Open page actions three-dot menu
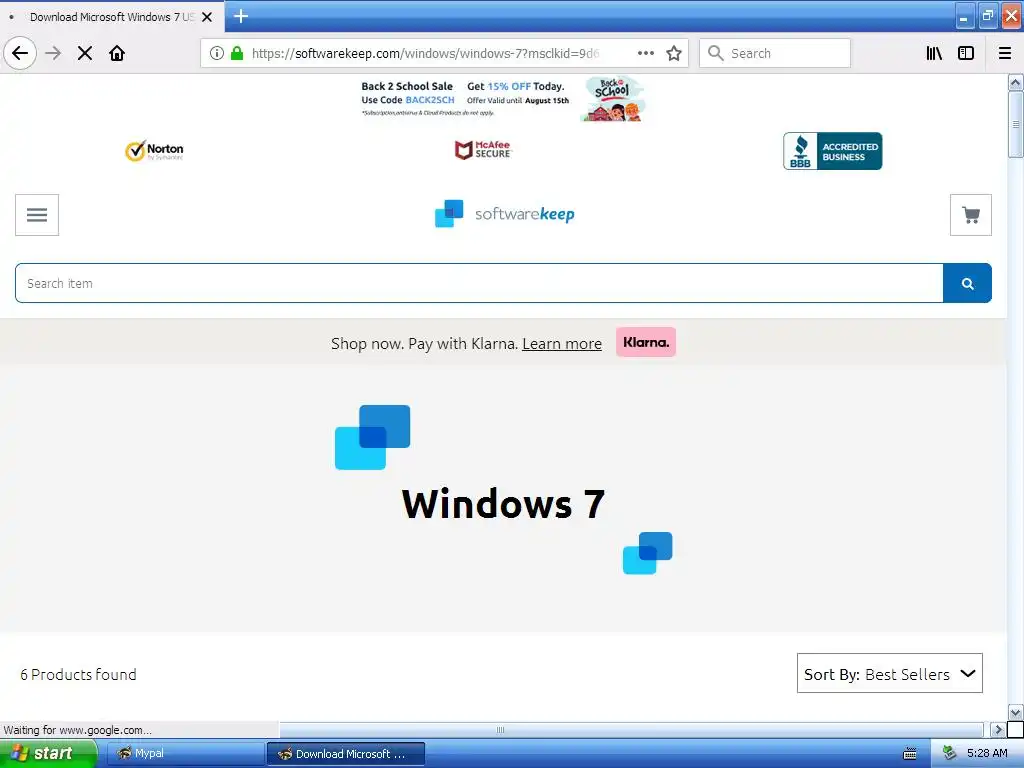1024x768 pixels. tap(645, 54)
